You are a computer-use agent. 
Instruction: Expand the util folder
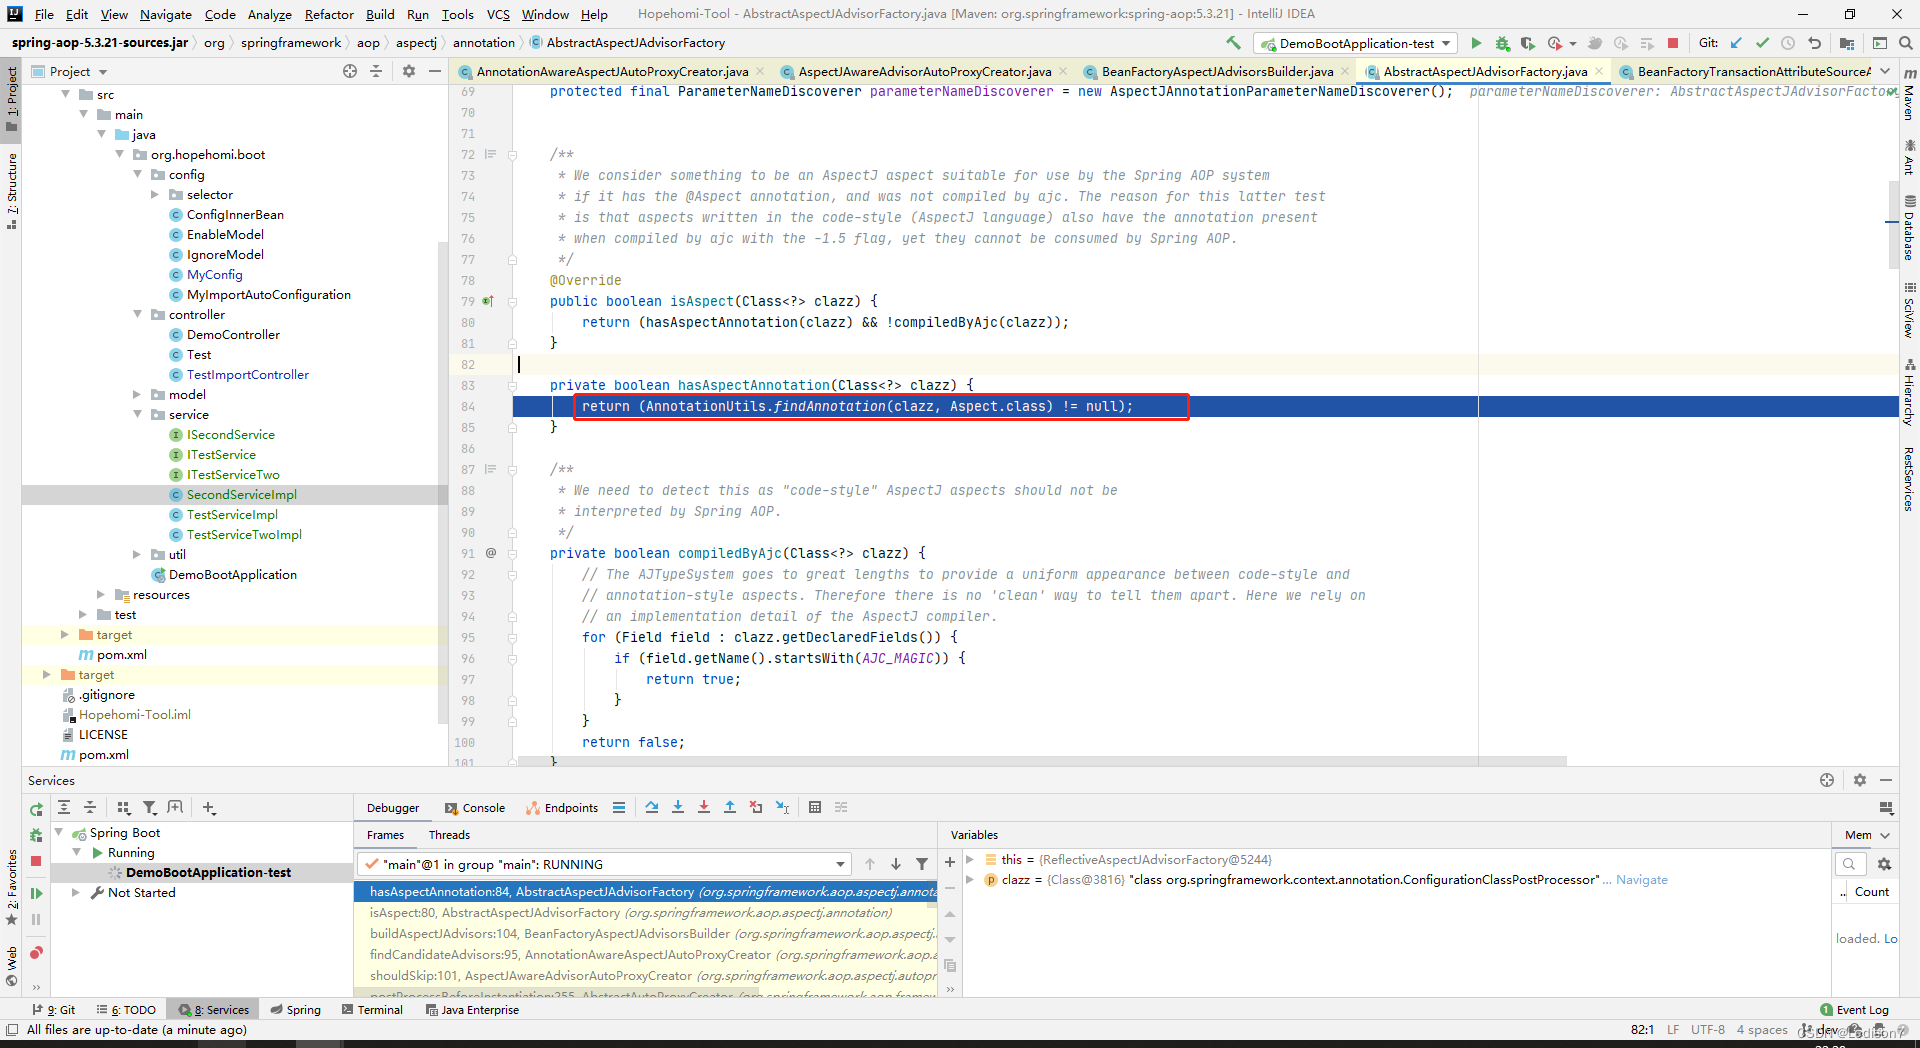pyautogui.click(x=138, y=555)
